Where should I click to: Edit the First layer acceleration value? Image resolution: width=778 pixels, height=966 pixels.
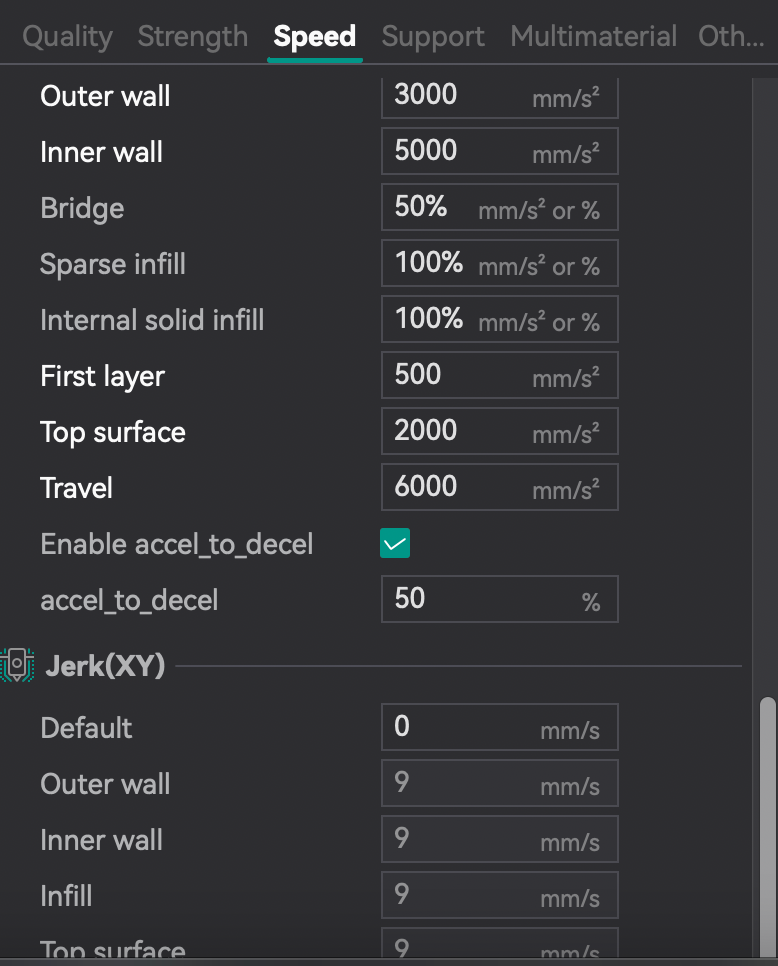460,375
